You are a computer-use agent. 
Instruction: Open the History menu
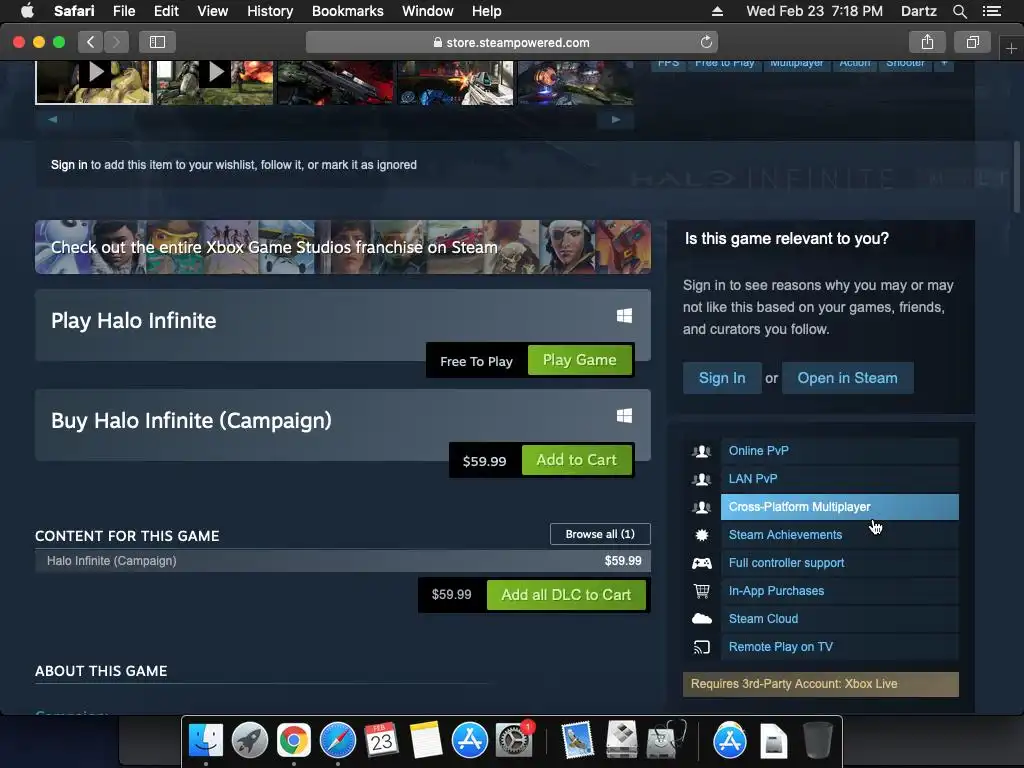pos(270,11)
